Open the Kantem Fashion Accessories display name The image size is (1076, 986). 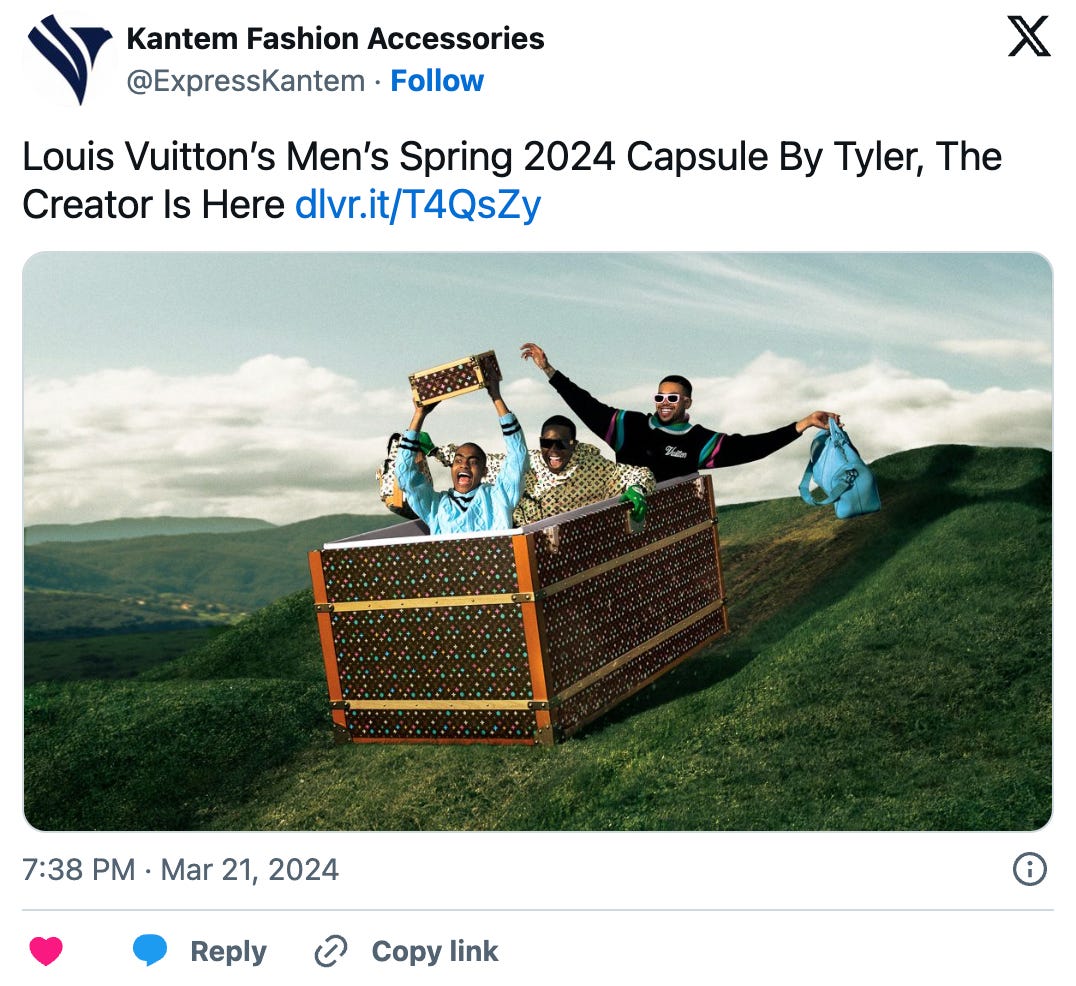pyautogui.click(x=335, y=38)
